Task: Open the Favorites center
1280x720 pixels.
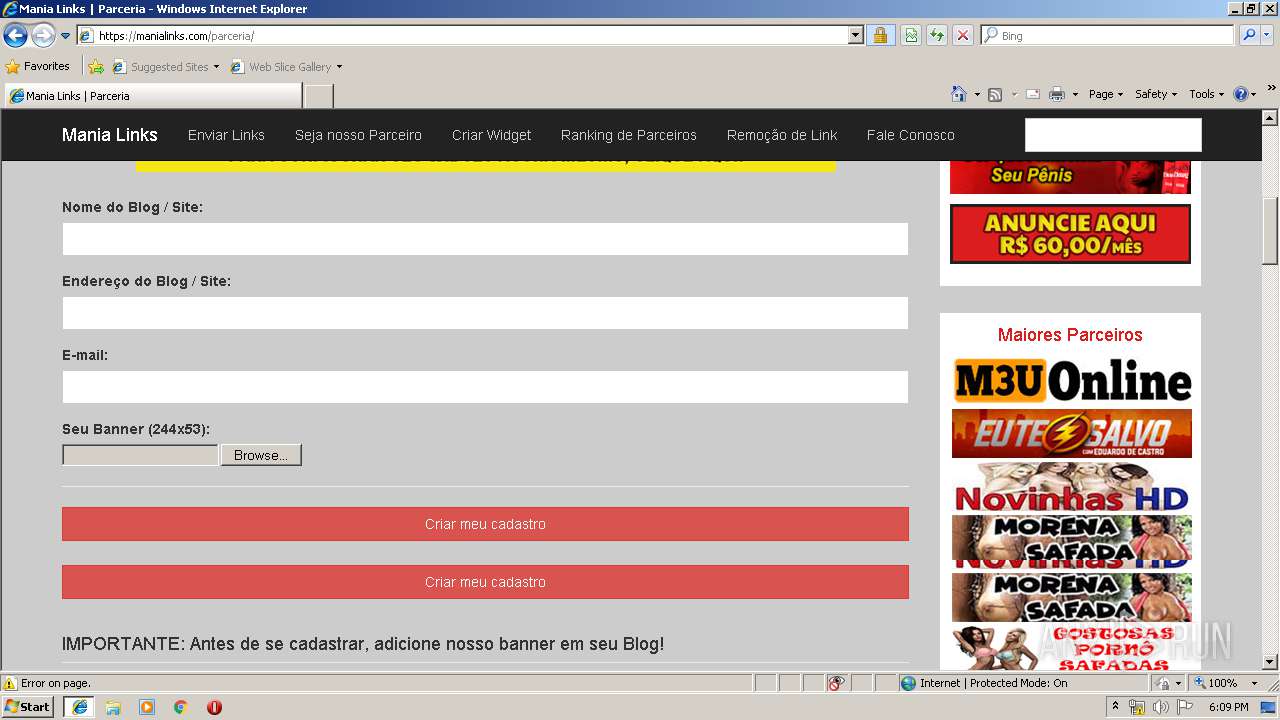Action: tap(37, 67)
